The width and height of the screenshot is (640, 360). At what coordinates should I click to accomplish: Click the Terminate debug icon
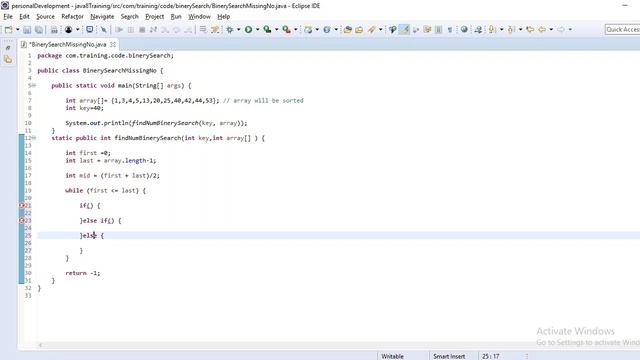pos(142,29)
